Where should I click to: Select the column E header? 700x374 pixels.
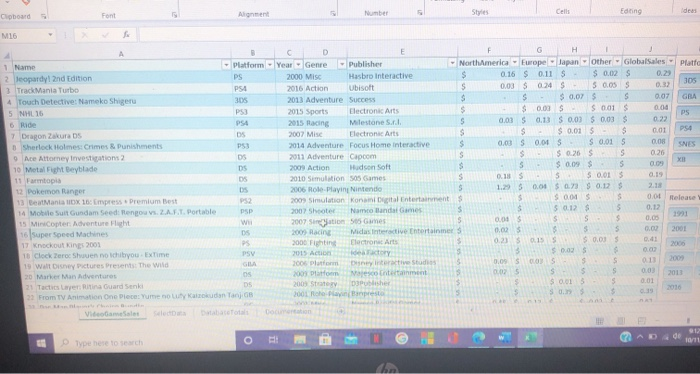(402, 51)
